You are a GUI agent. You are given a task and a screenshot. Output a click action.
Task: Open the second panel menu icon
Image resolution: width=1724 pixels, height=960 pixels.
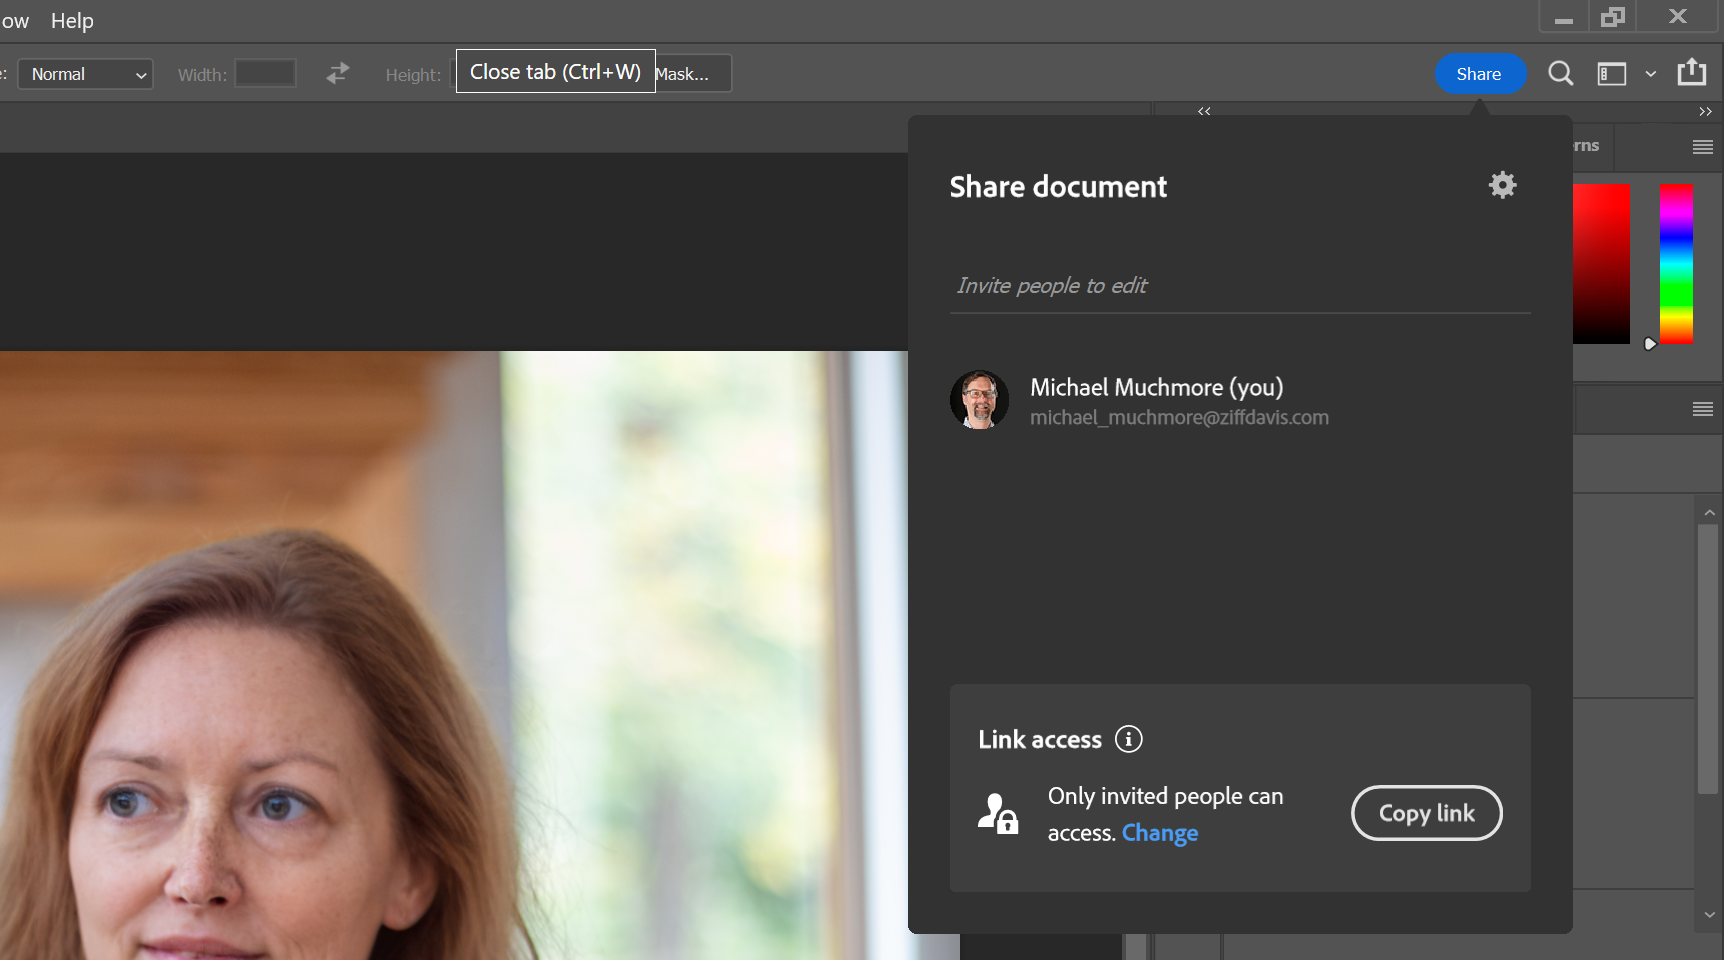(1703, 409)
